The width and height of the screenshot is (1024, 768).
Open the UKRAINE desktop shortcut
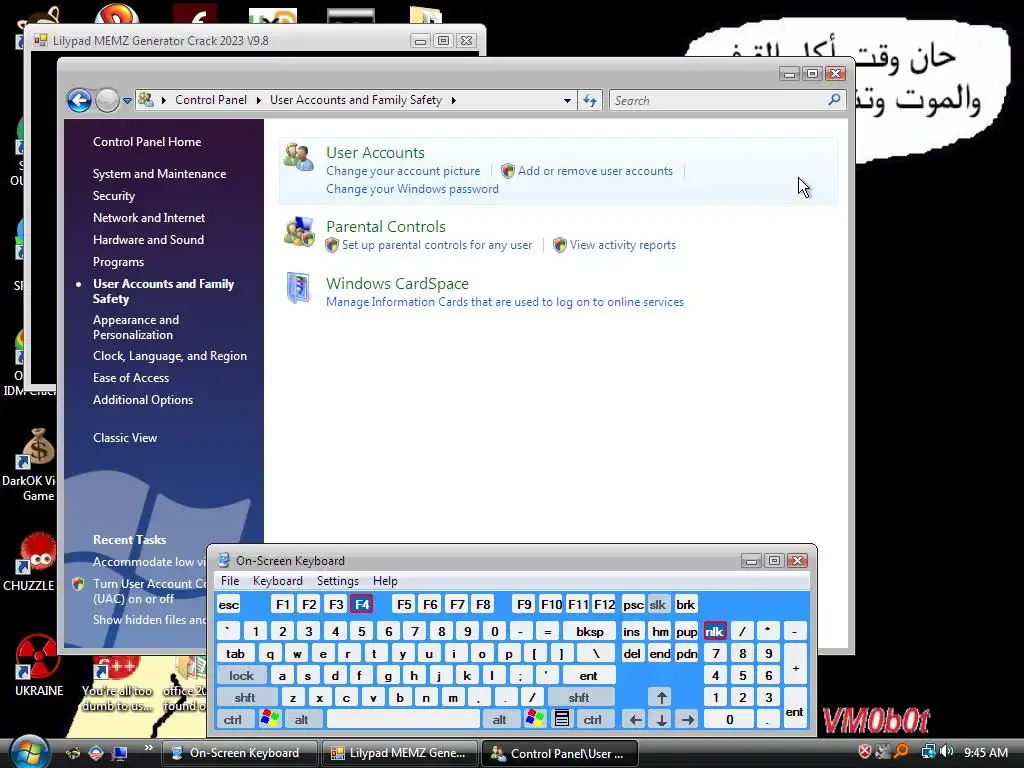[x=39, y=665]
